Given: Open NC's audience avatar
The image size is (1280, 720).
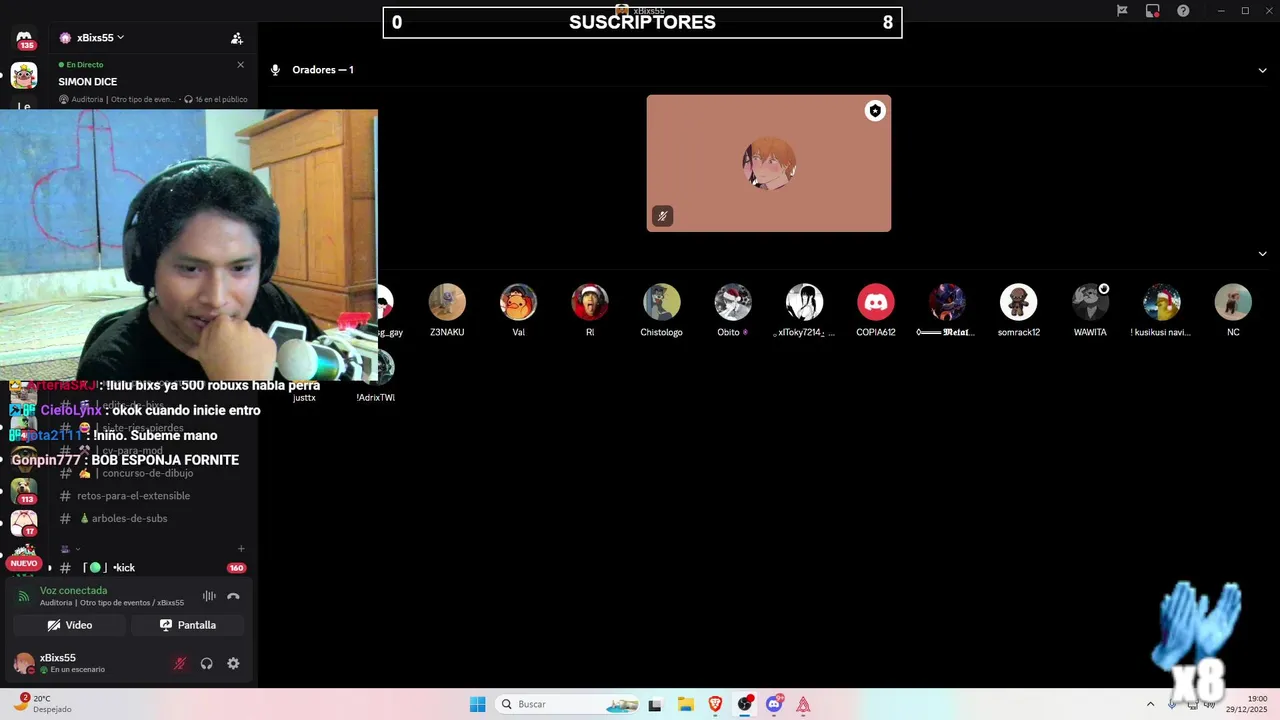Looking at the screenshot, I should click(x=1233, y=302).
